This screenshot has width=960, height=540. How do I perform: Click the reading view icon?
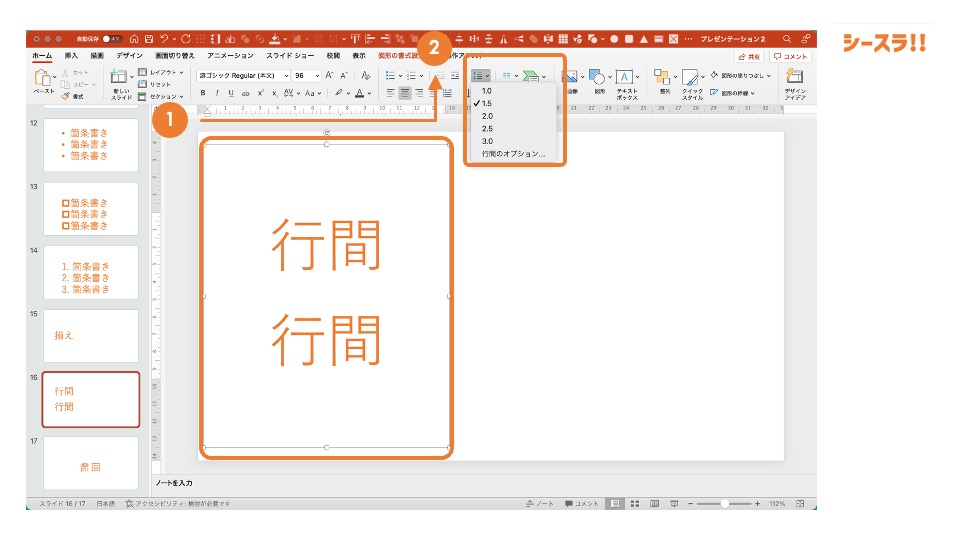click(x=654, y=503)
